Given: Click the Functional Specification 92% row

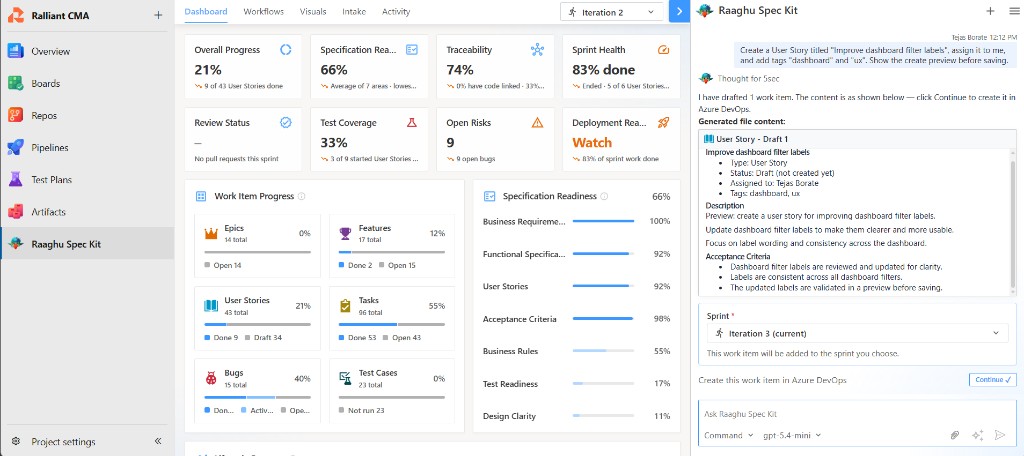Looking at the screenshot, I should [x=576, y=253].
